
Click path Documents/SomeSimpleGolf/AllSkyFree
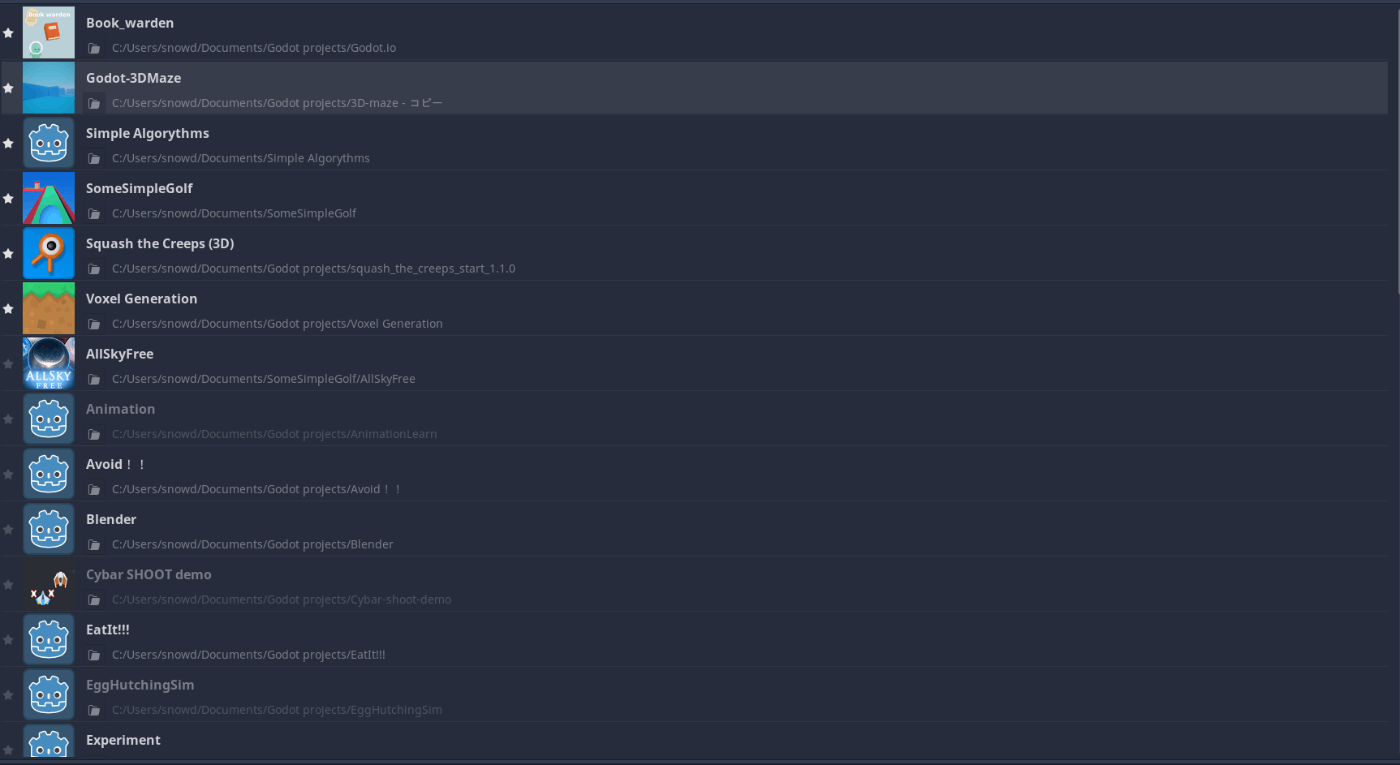click(264, 379)
